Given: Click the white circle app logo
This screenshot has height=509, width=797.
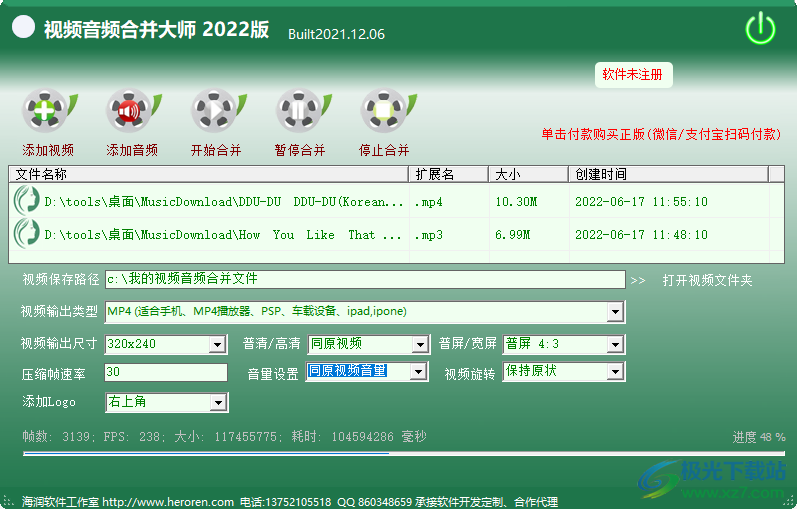Looking at the screenshot, I should (23, 26).
